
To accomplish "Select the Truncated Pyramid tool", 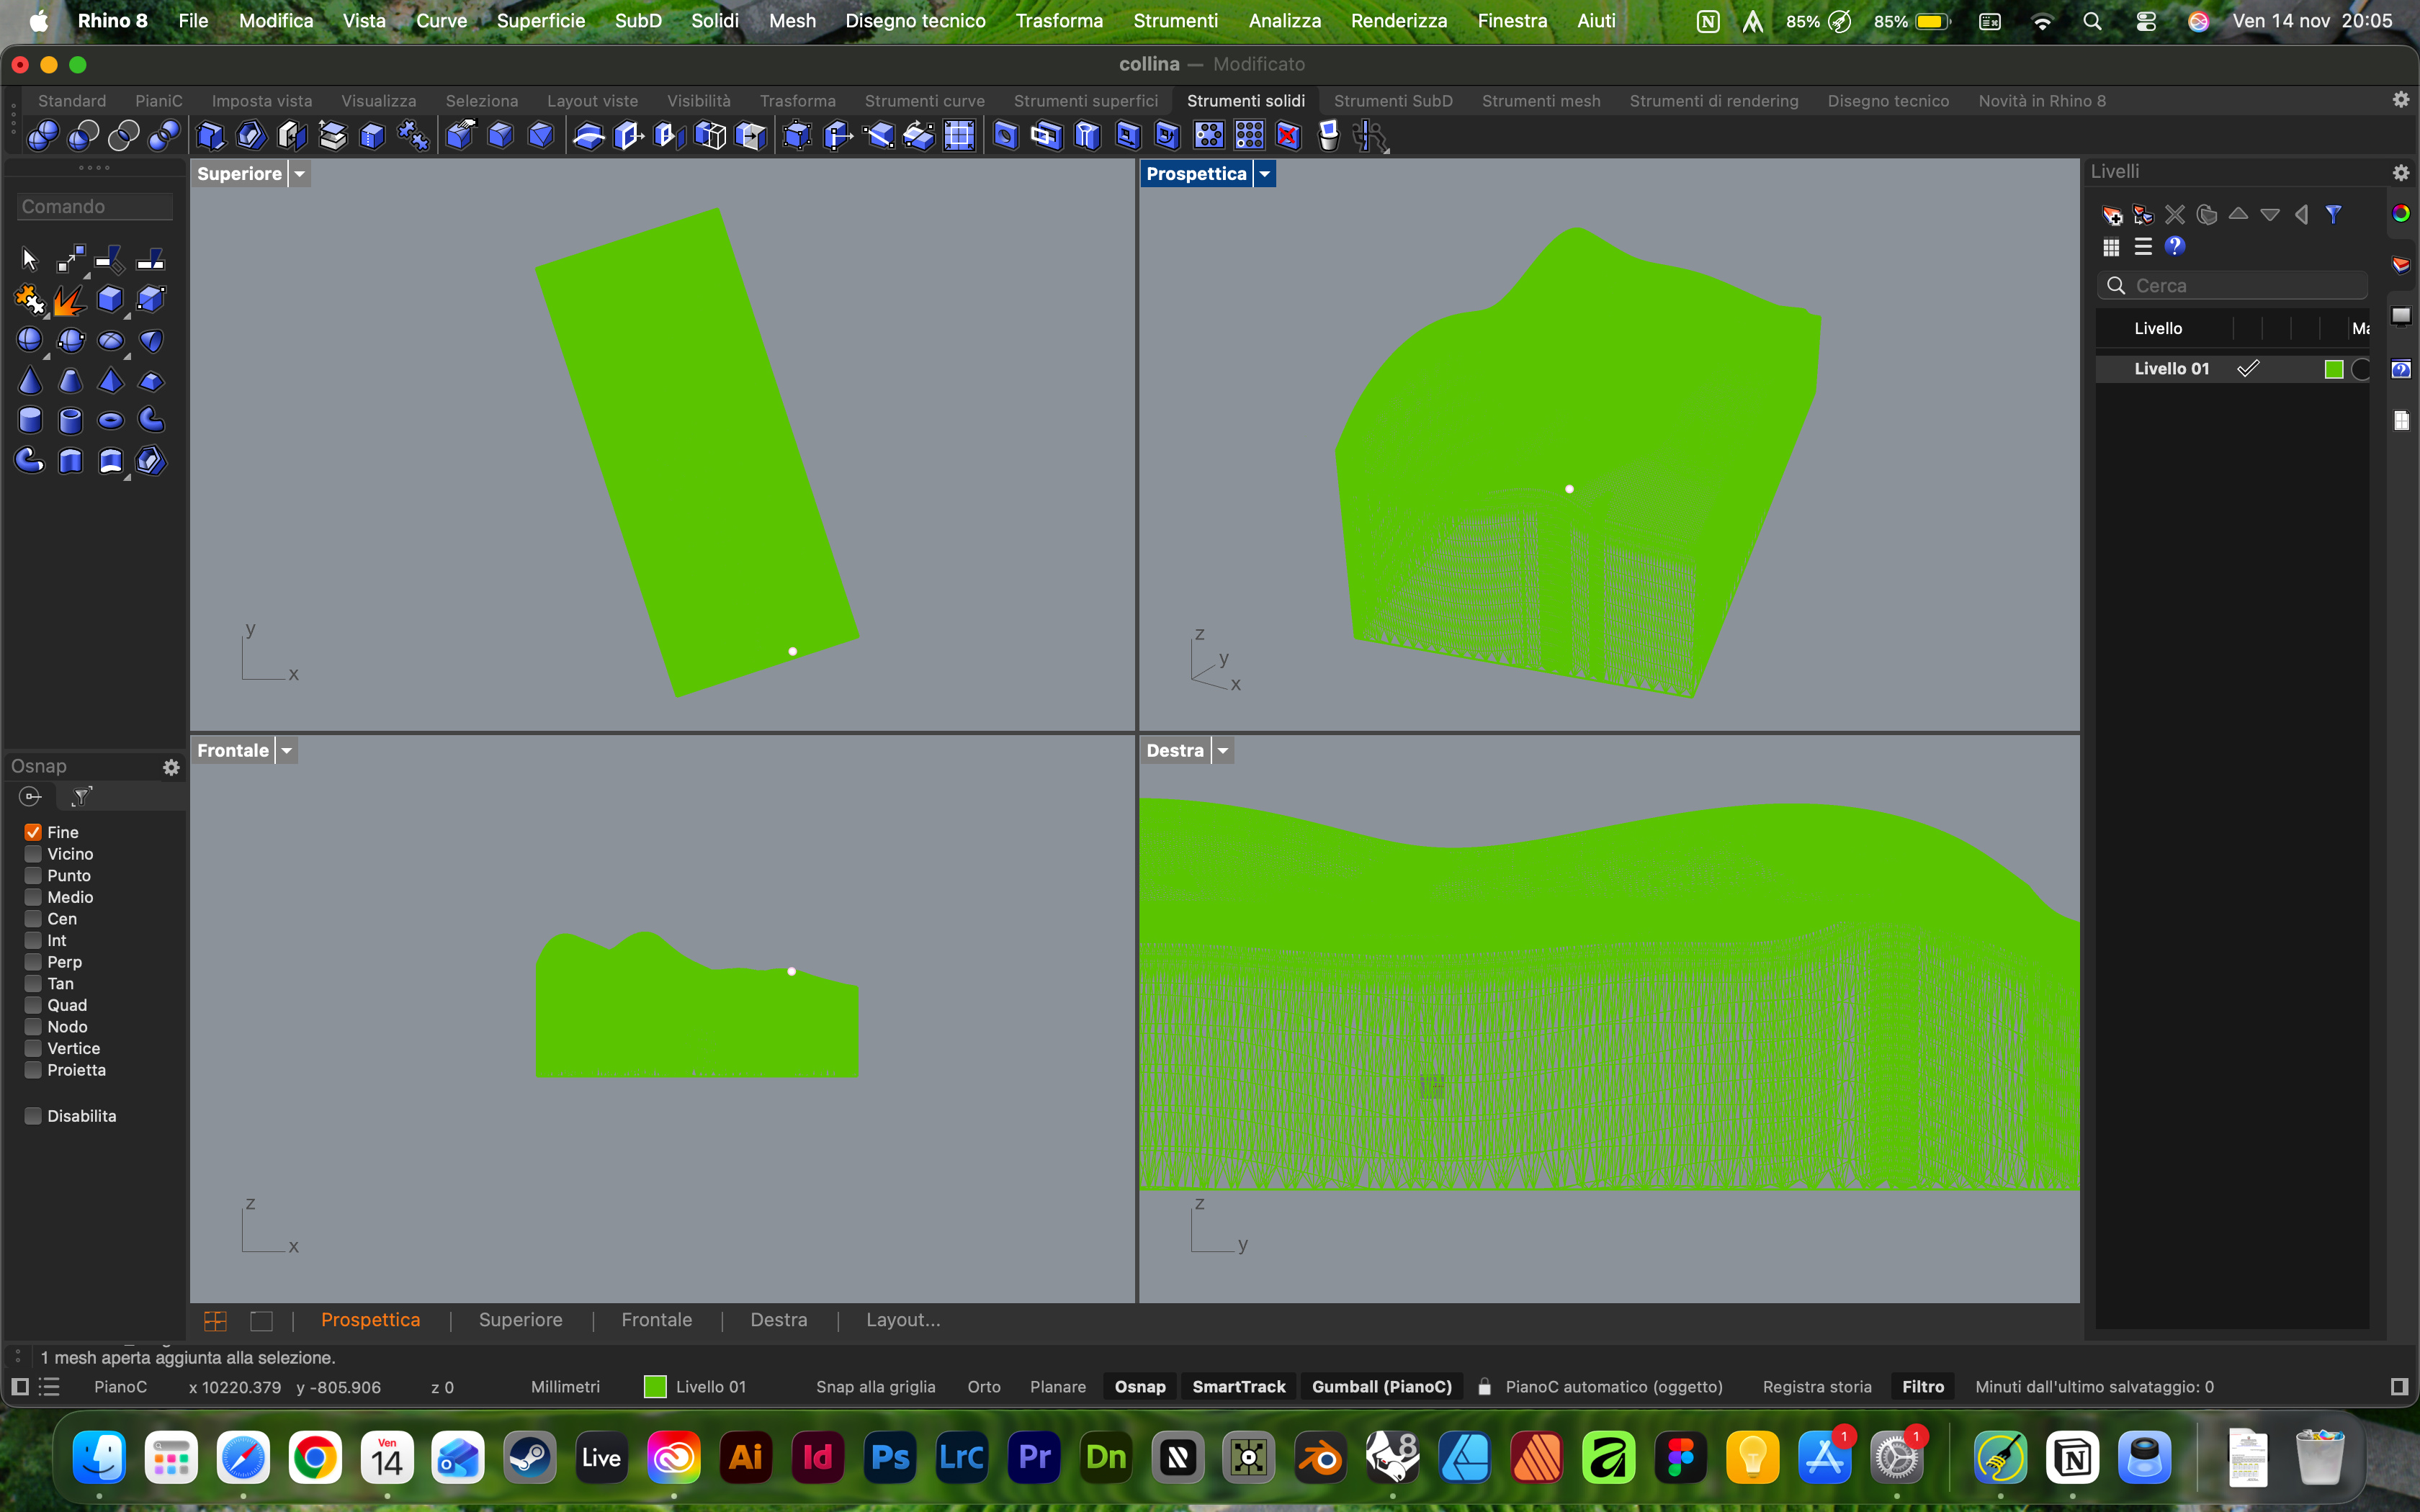I will pyautogui.click(x=151, y=382).
